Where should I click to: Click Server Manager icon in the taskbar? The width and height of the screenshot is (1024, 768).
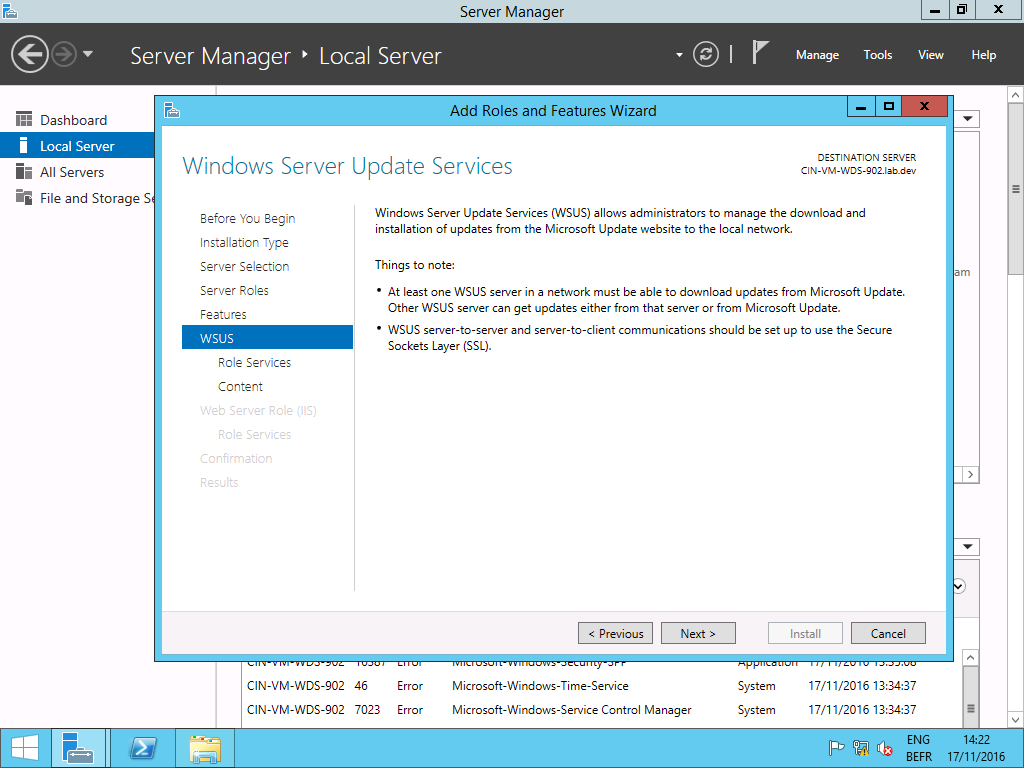click(78, 748)
